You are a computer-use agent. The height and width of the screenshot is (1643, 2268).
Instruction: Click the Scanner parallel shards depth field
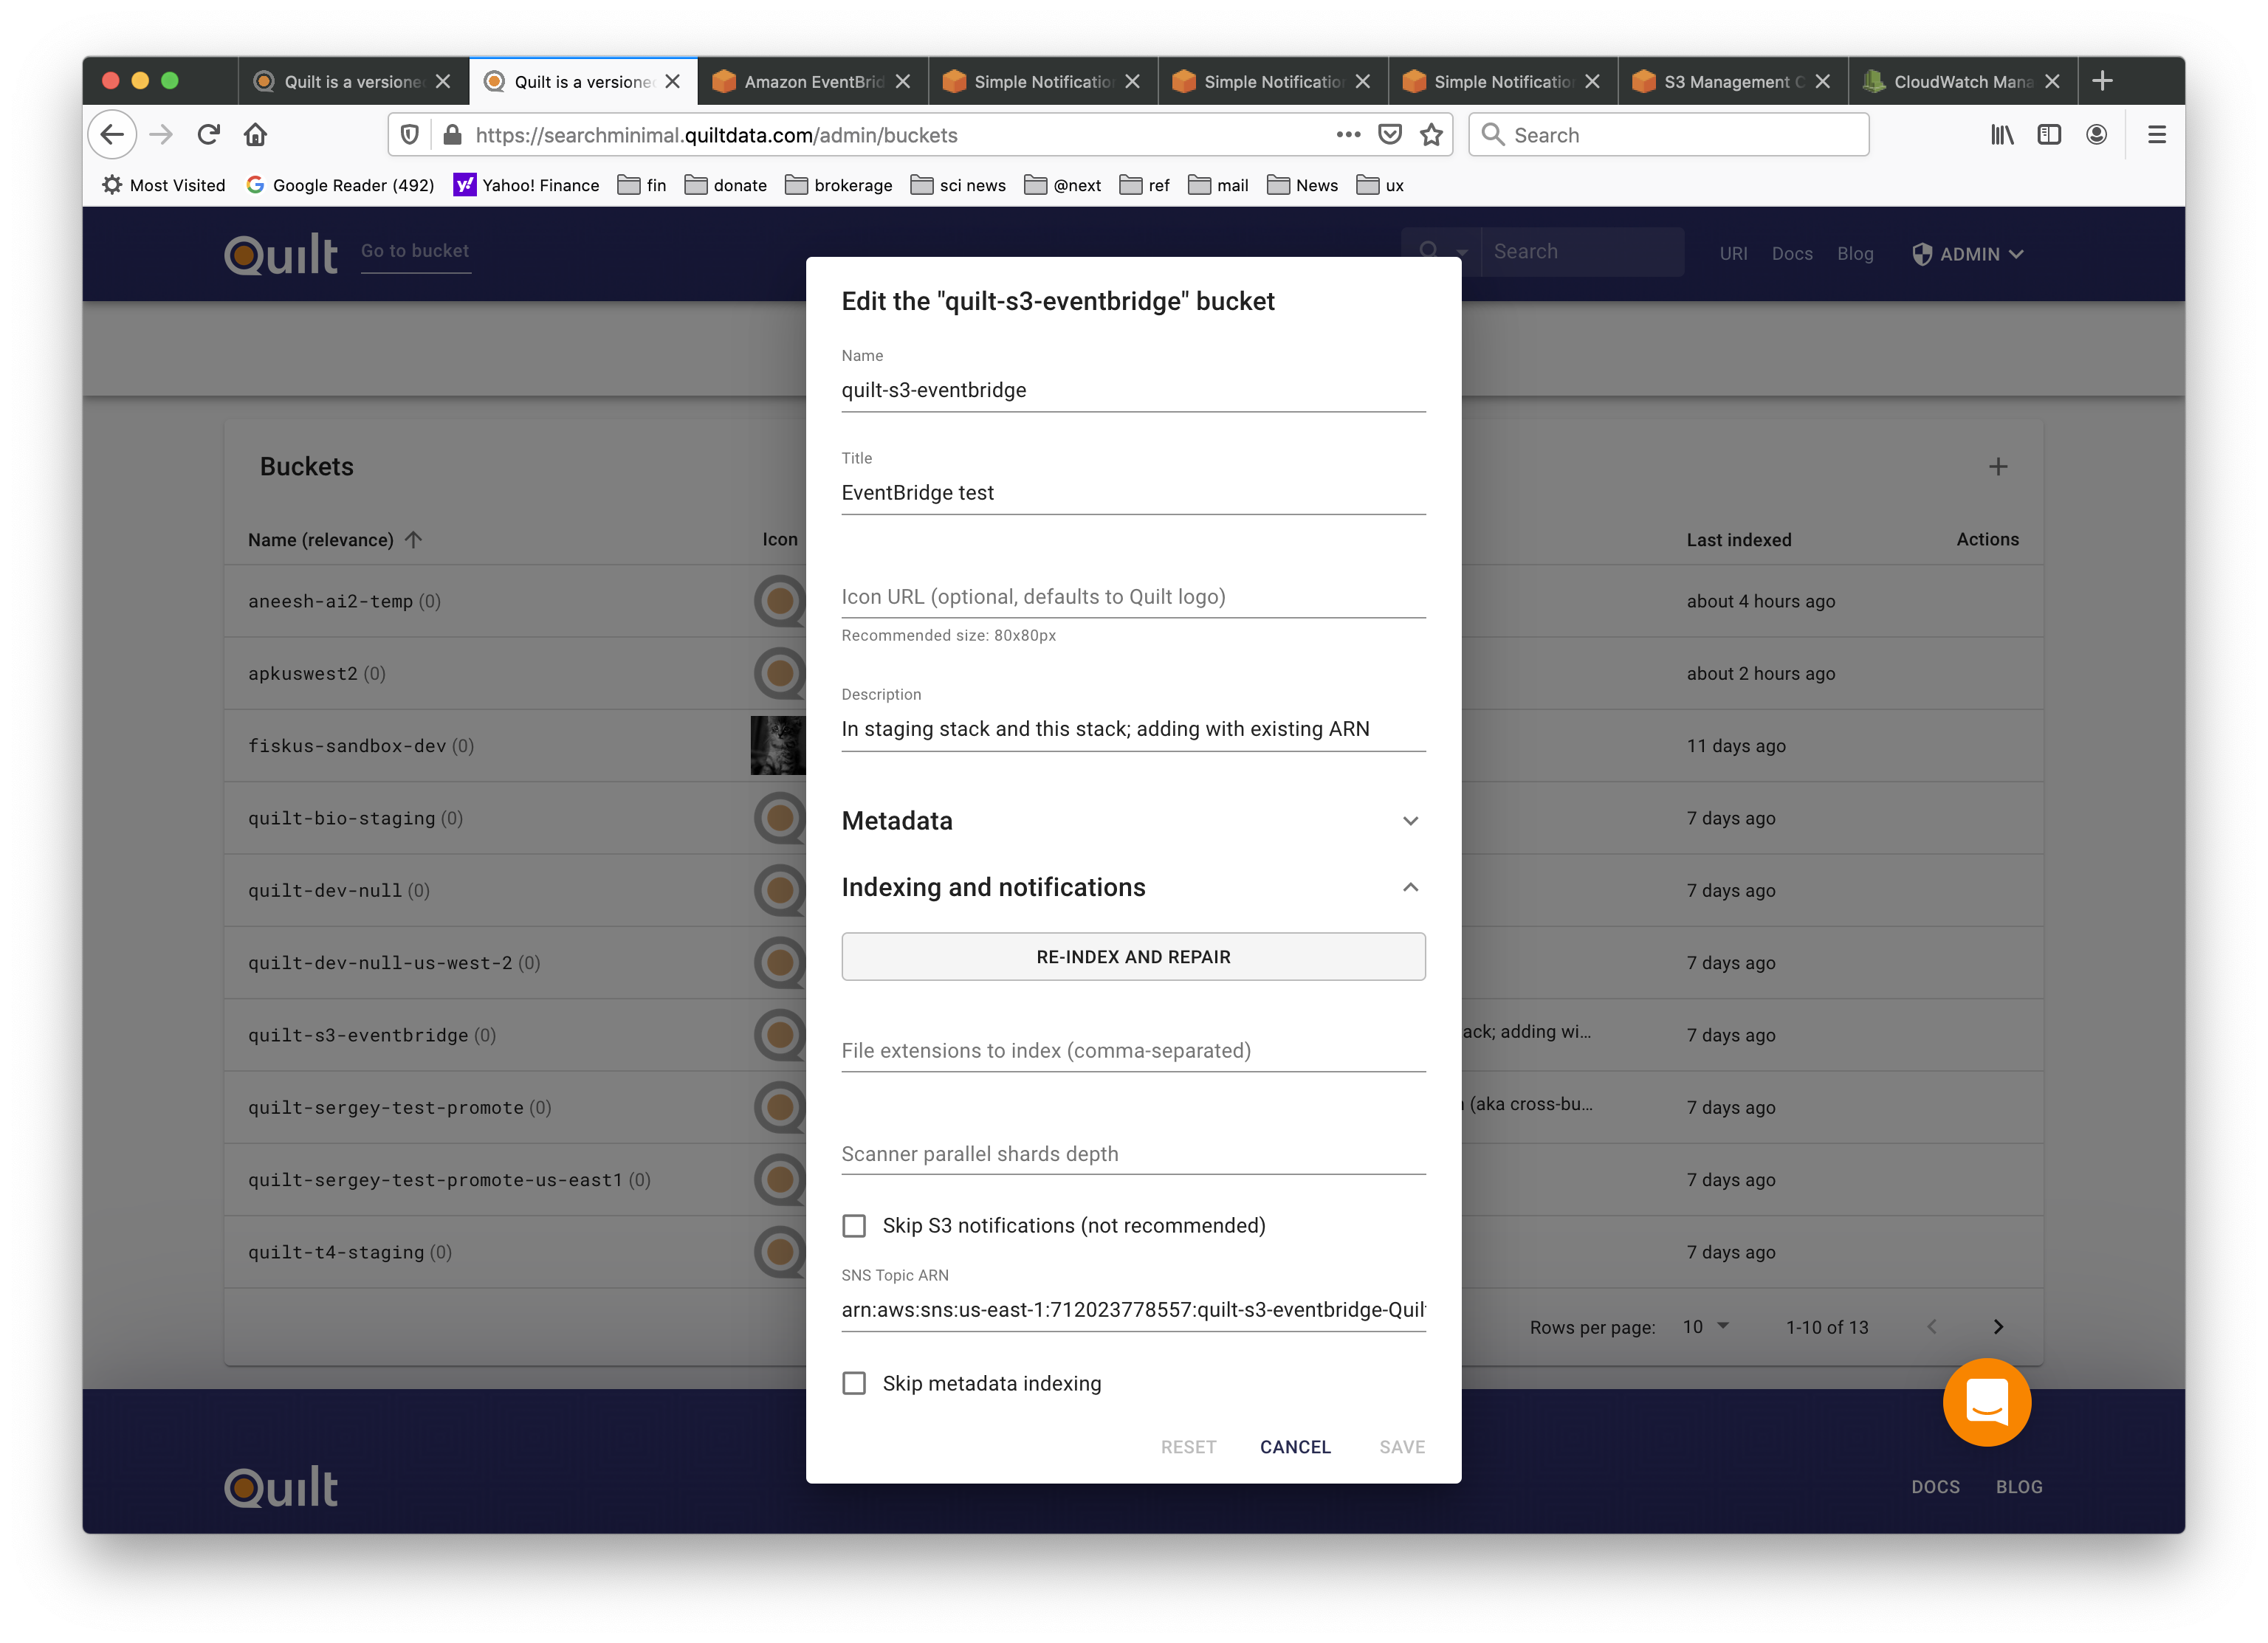pyautogui.click(x=1134, y=1154)
